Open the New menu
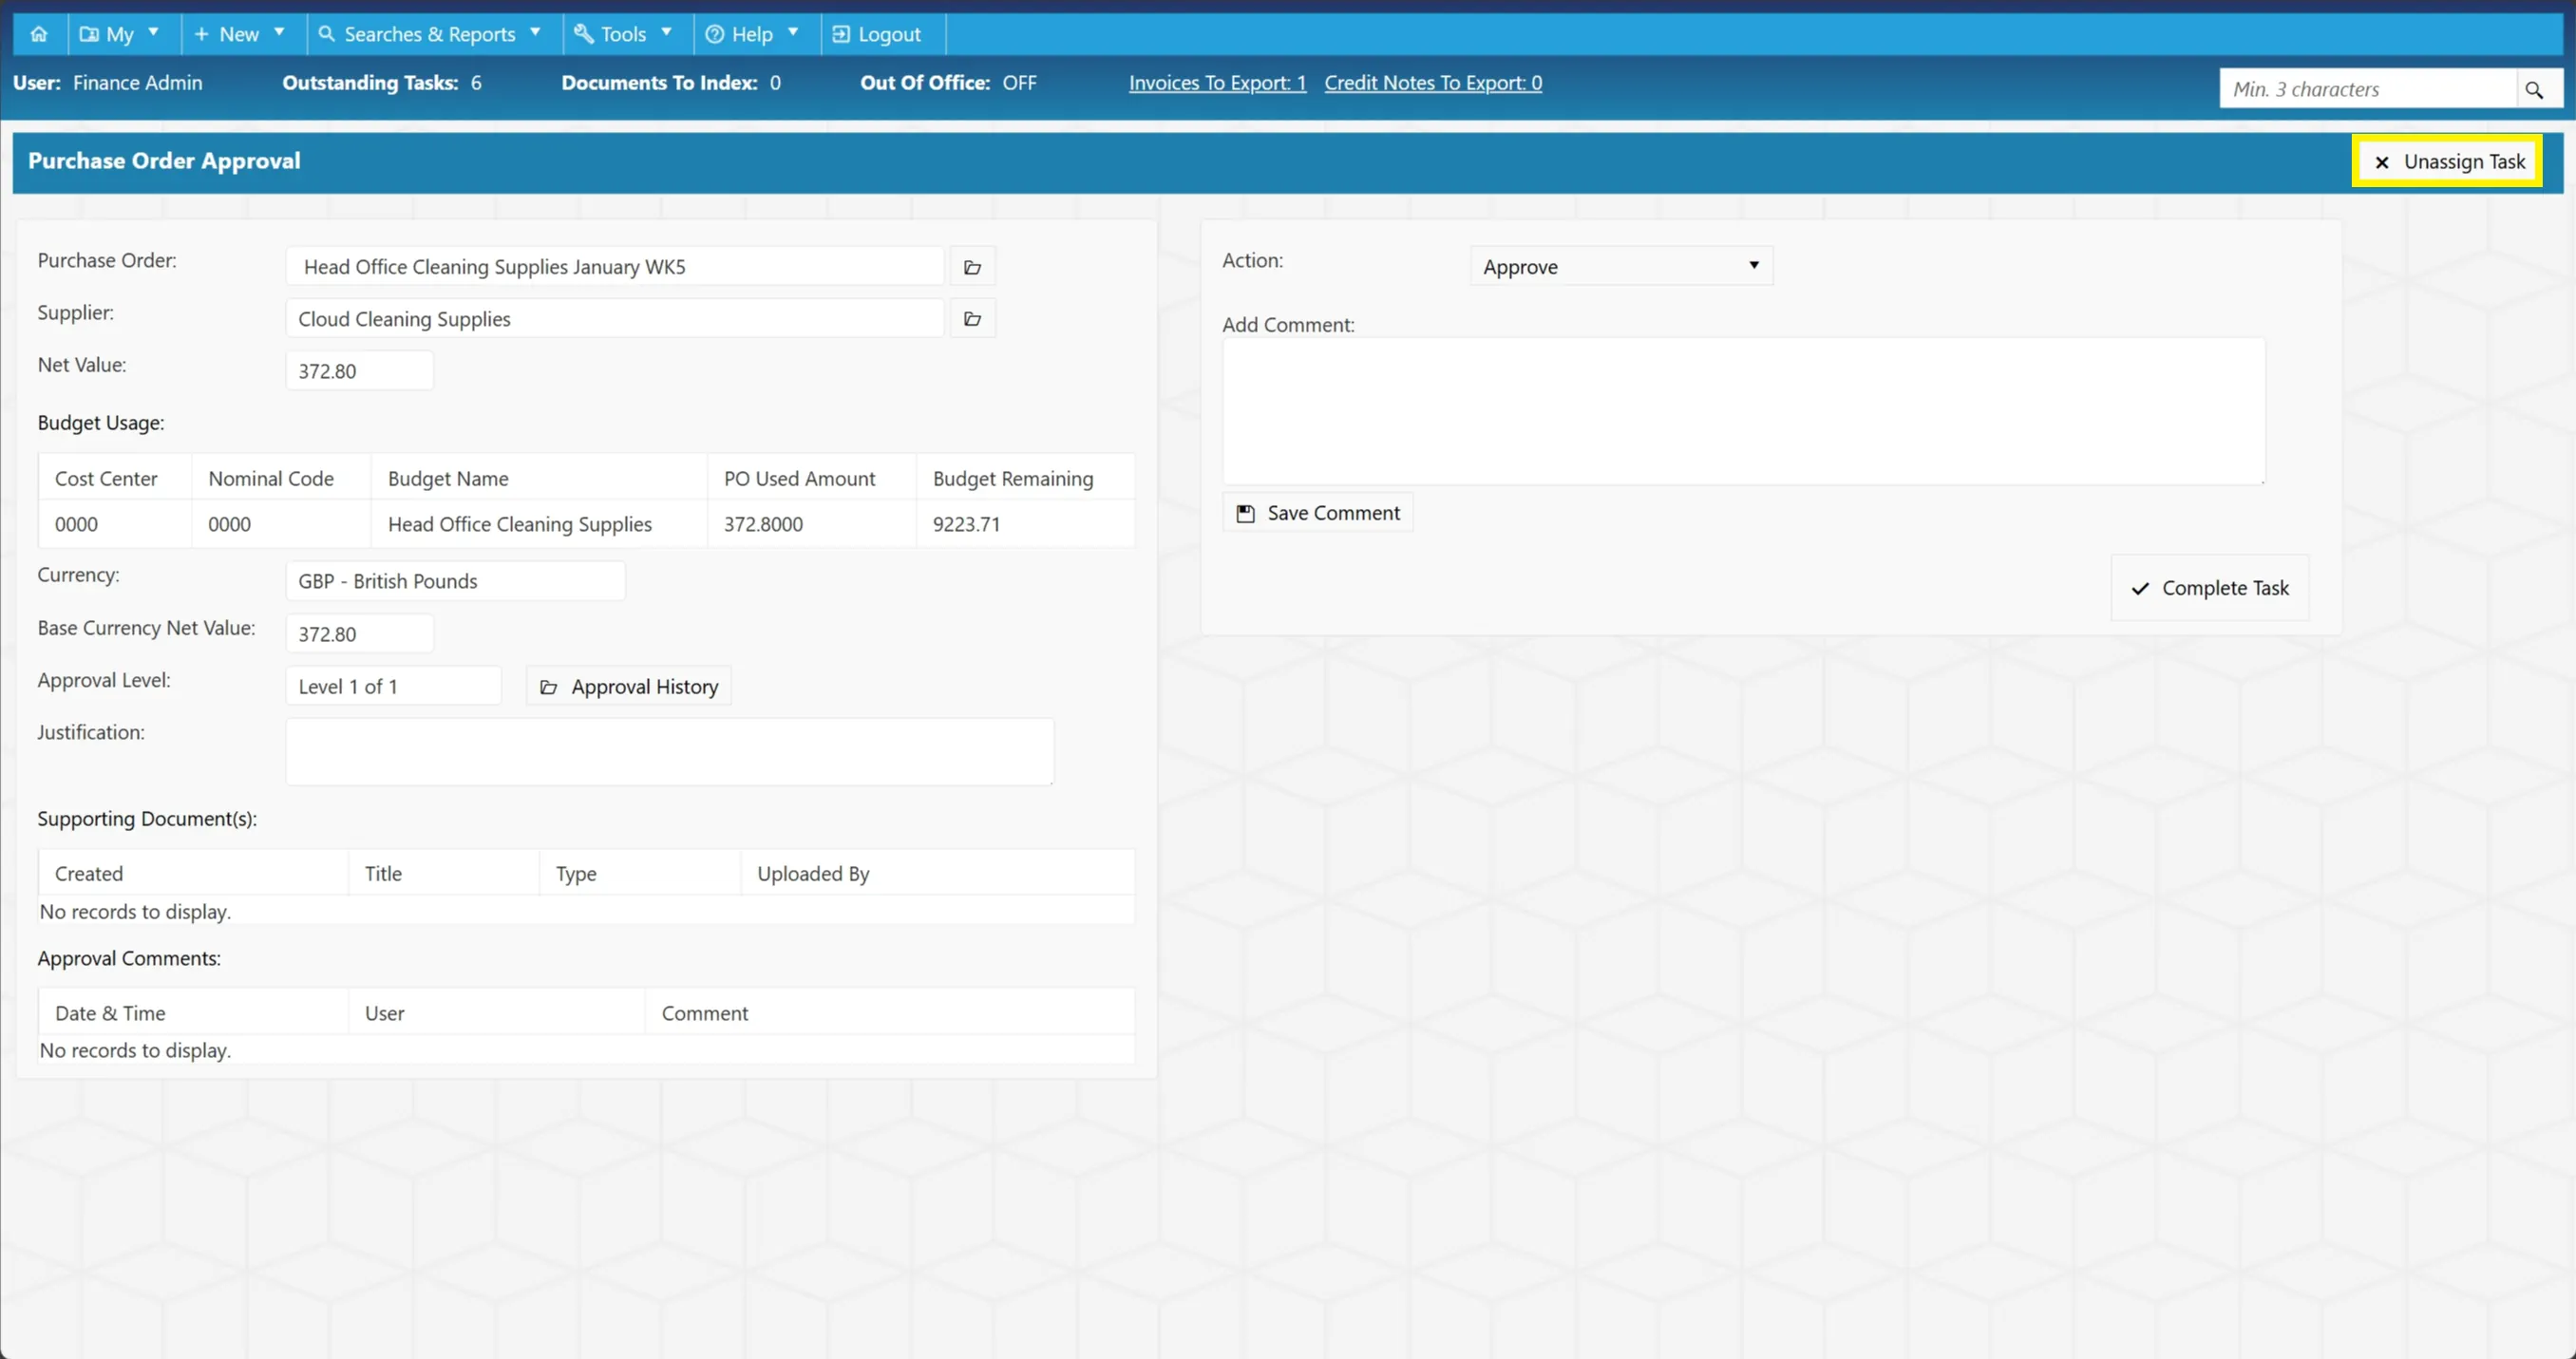The width and height of the screenshot is (2576, 1359). pyautogui.click(x=240, y=34)
